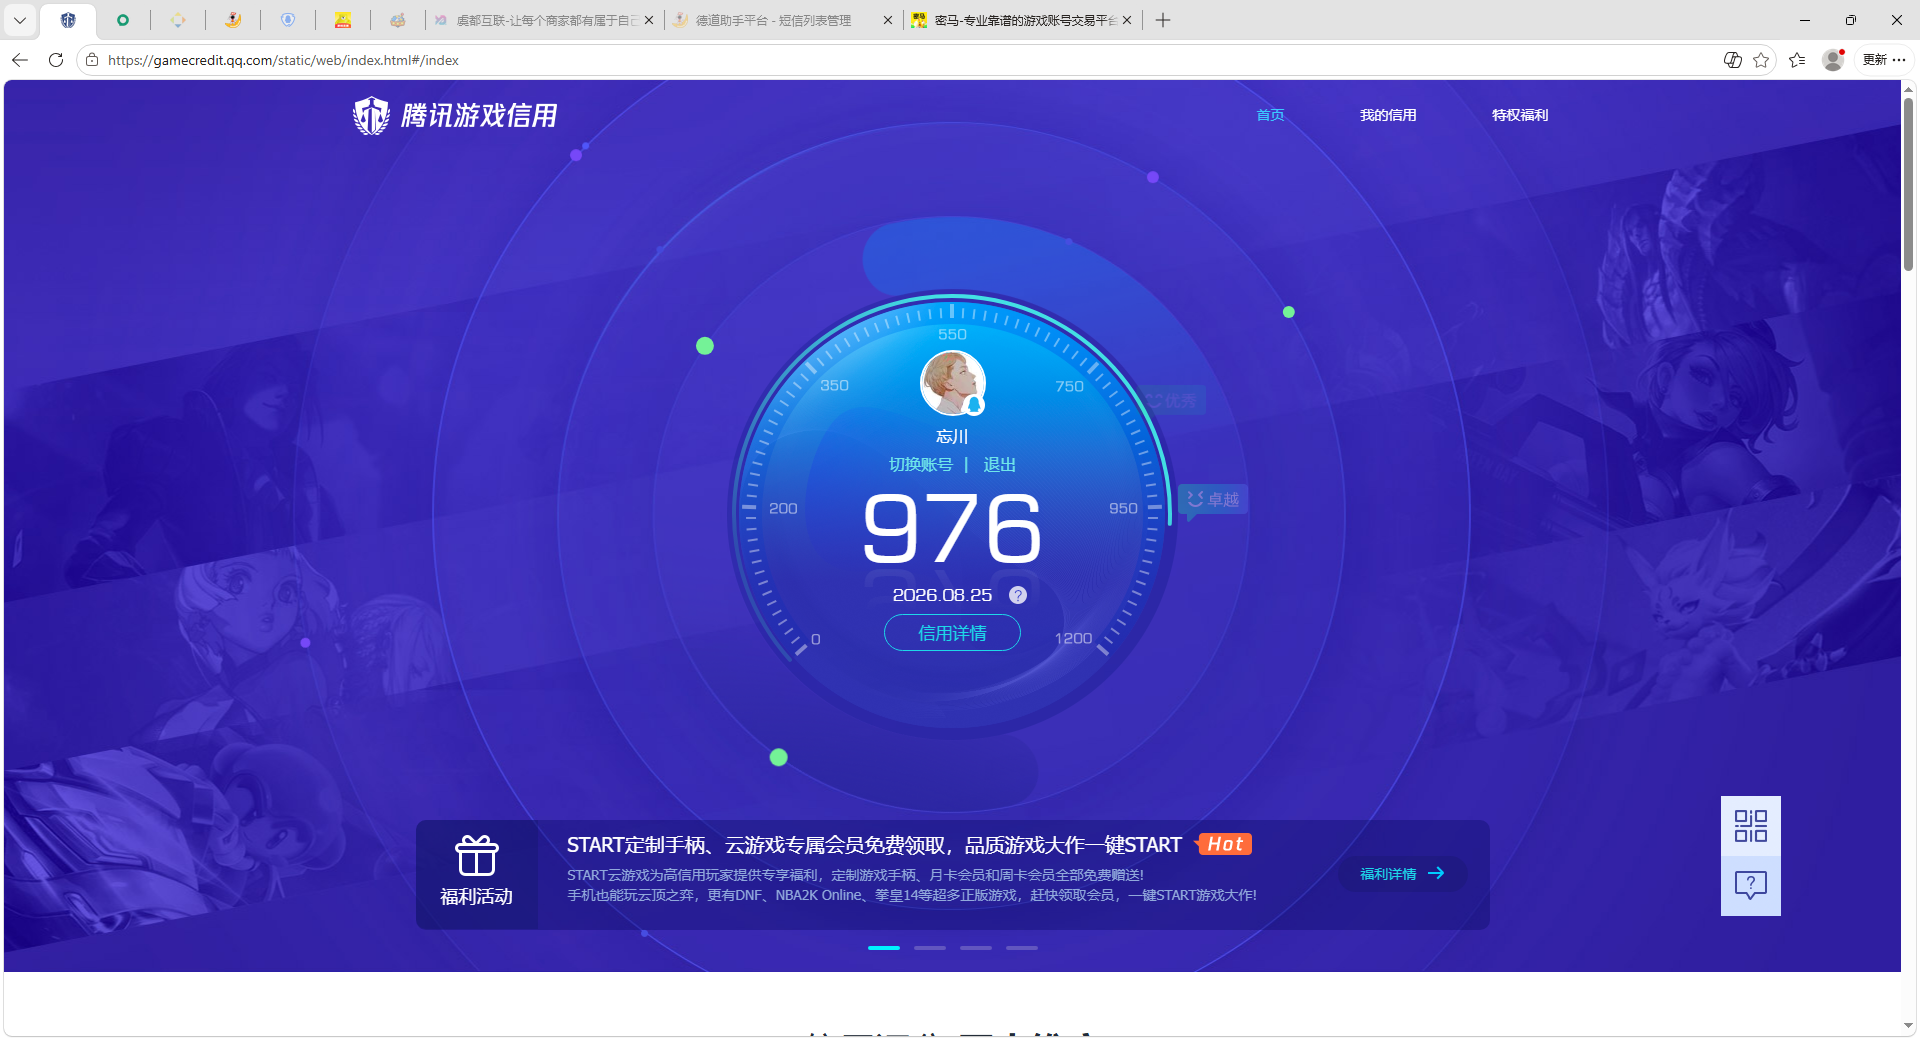Open 我的信用 navigation item
The width and height of the screenshot is (1920, 1040).
point(1388,115)
